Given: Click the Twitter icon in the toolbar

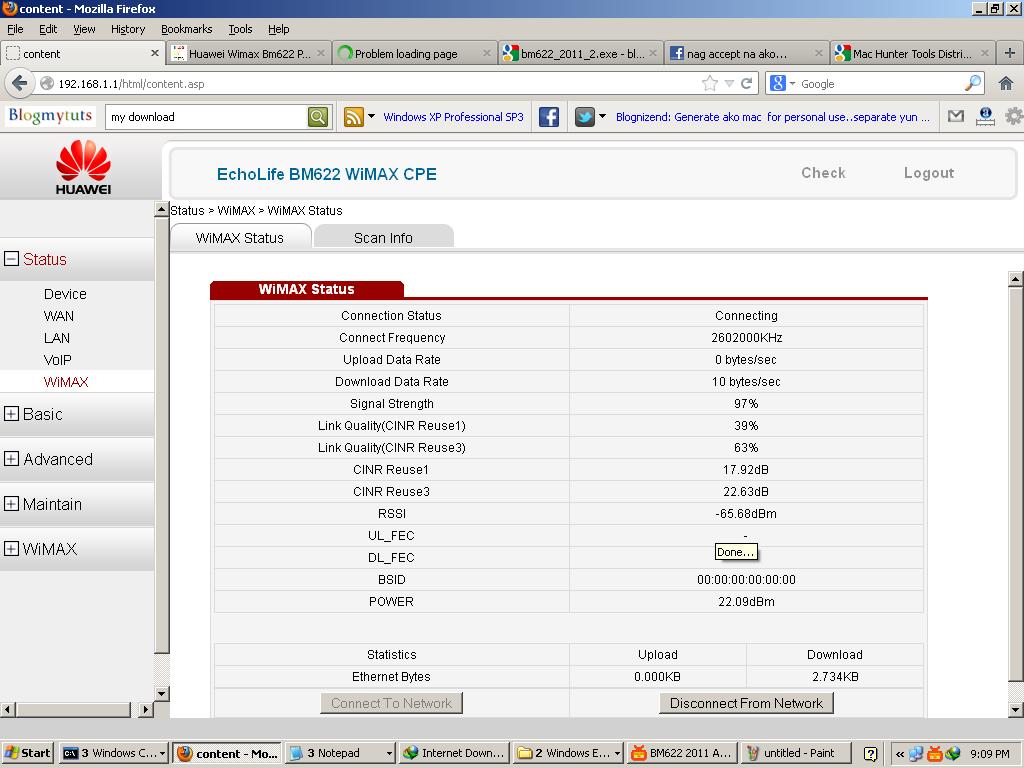Looking at the screenshot, I should click(x=584, y=117).
